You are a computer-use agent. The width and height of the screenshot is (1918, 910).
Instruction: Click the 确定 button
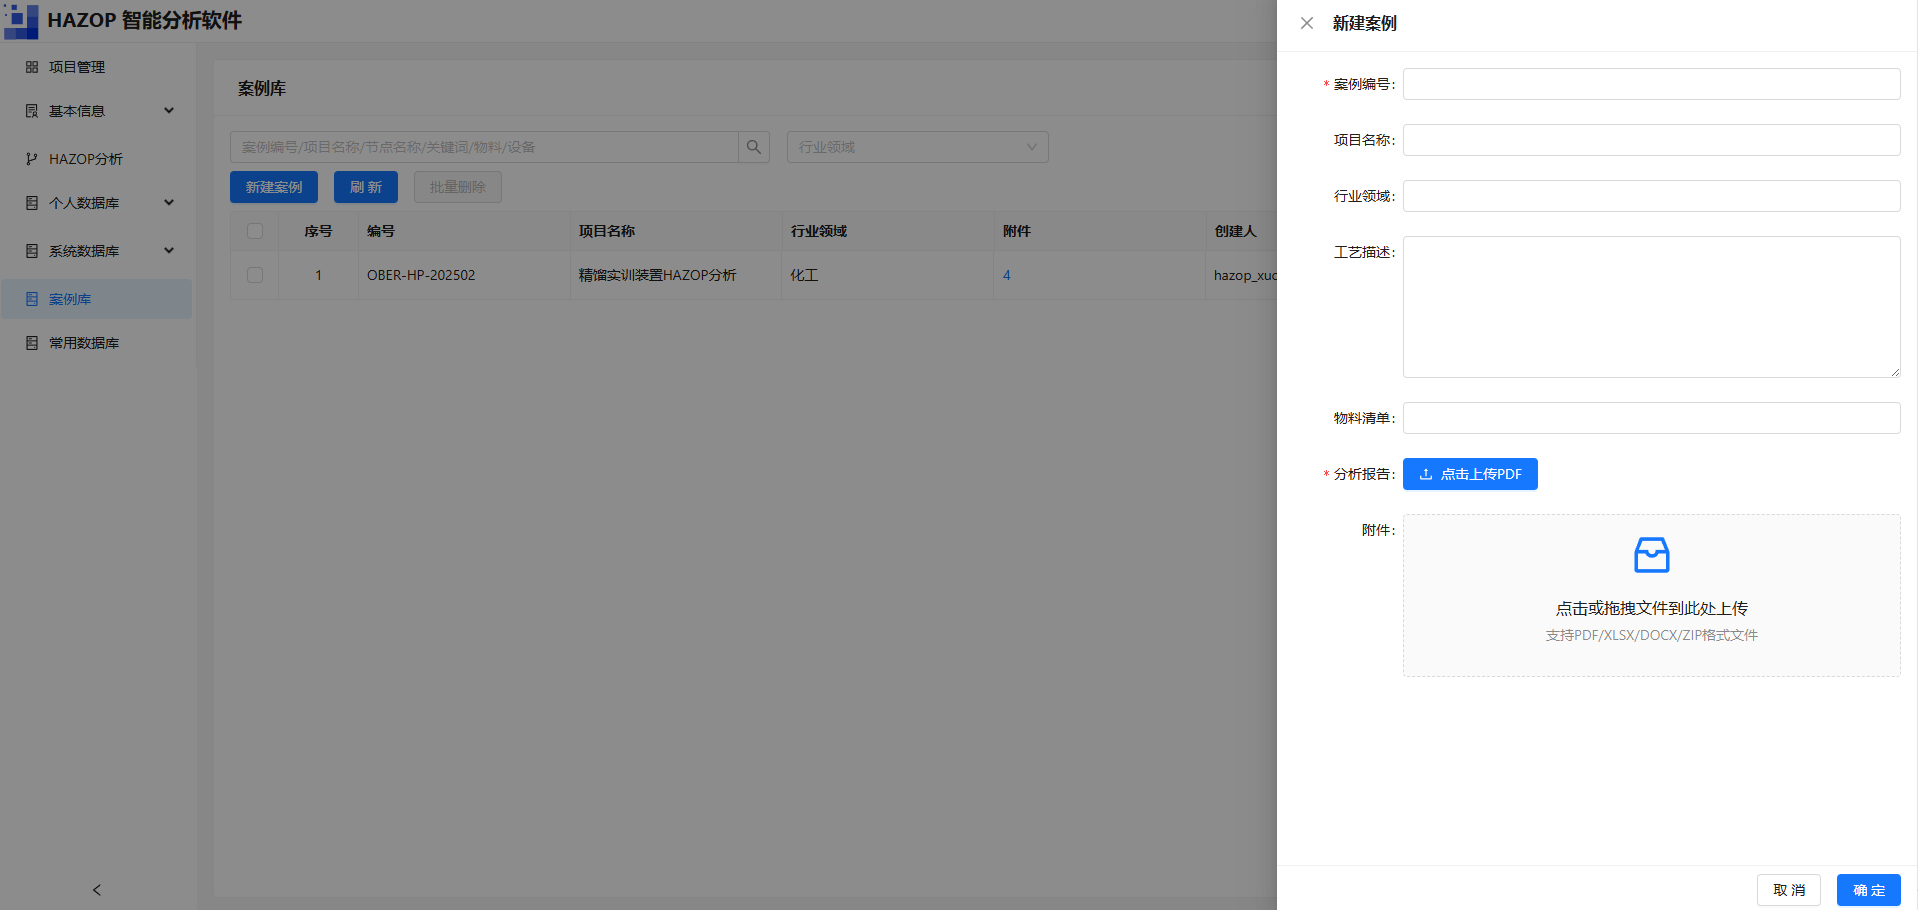(x=1868, y=890)
